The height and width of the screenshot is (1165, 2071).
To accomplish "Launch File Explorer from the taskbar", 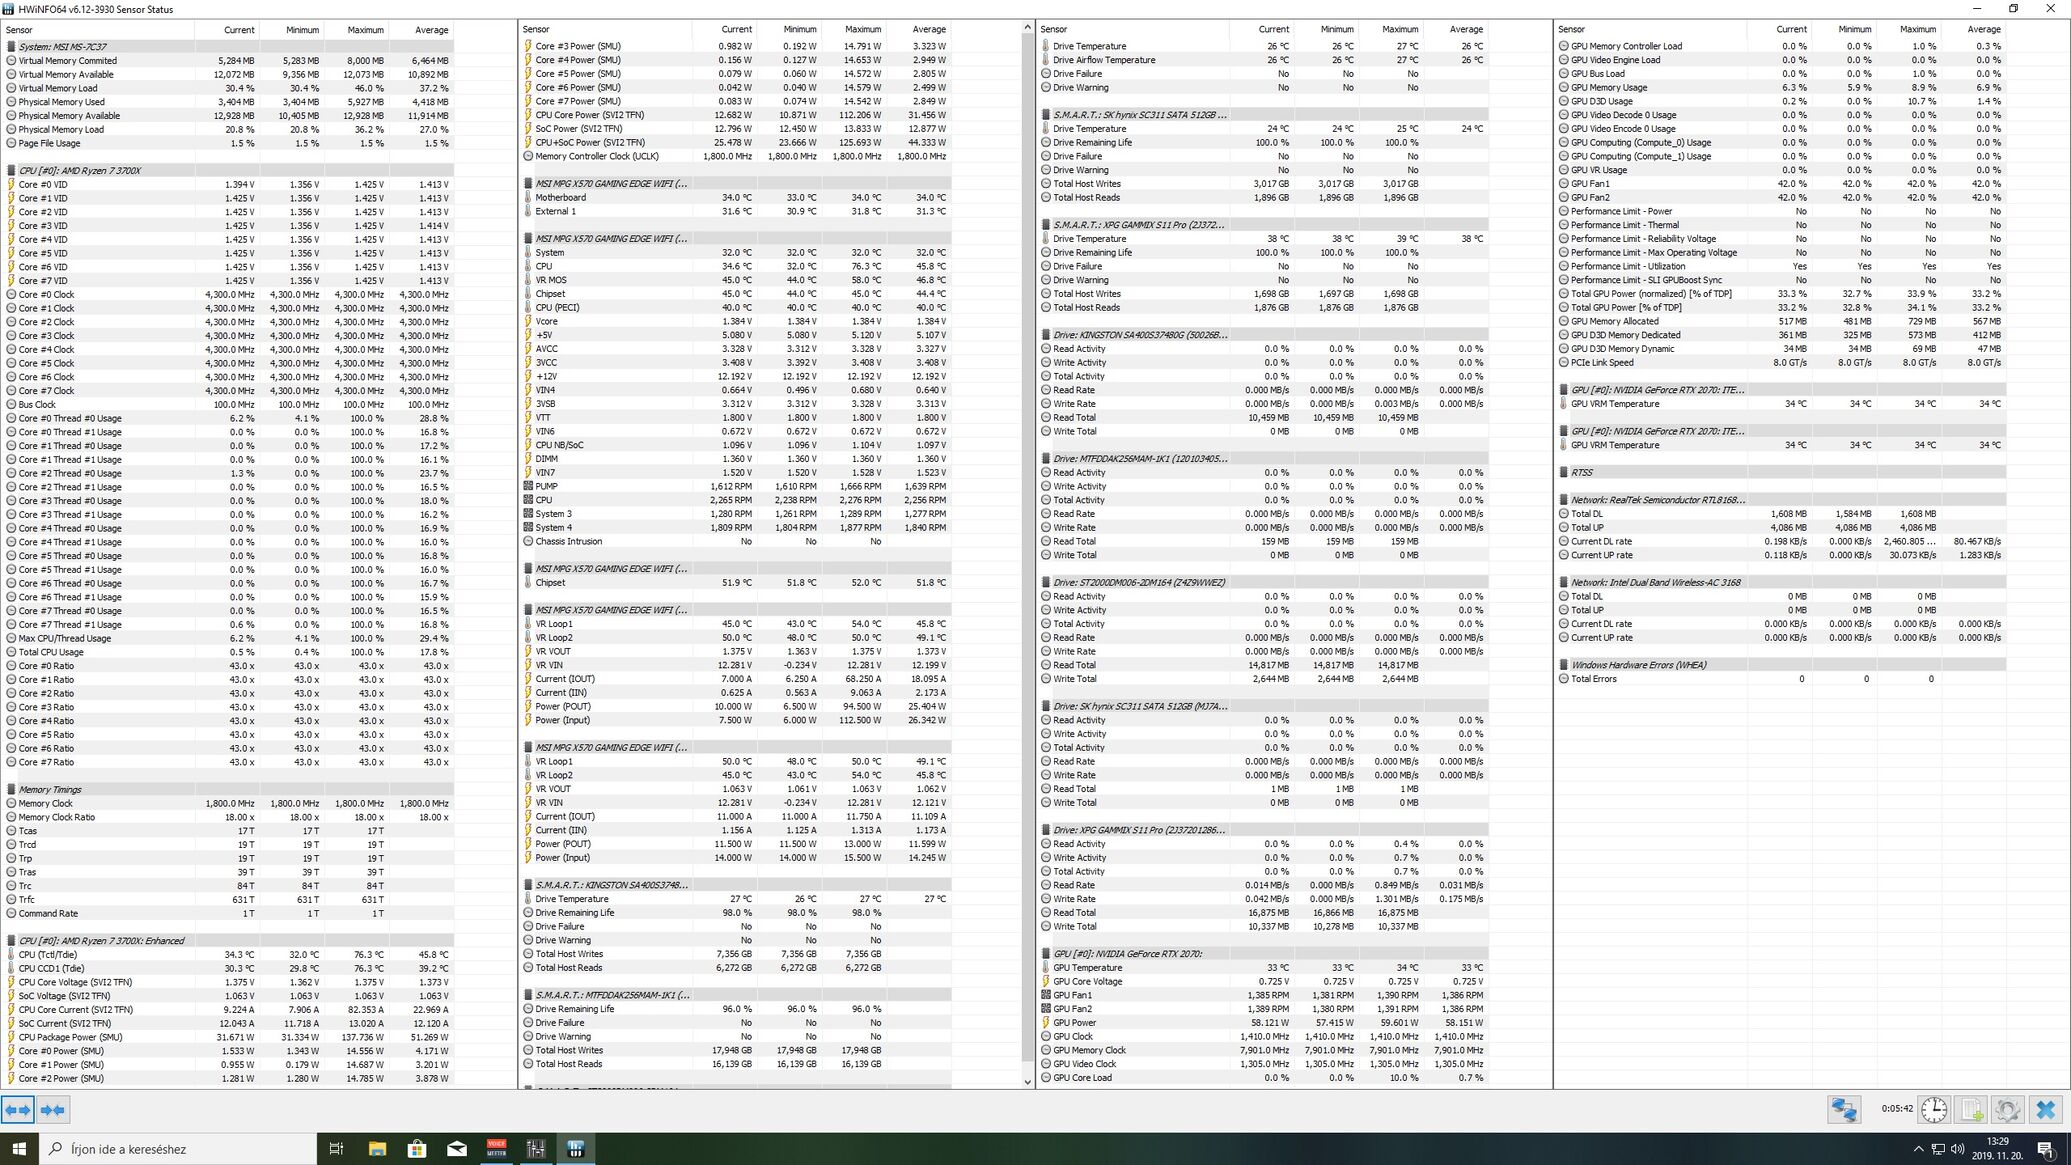I will coord(377,1149).
